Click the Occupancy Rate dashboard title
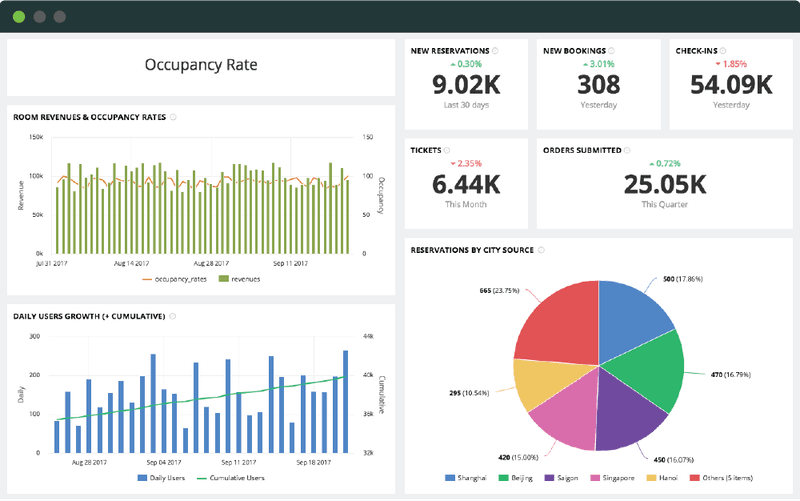The image size is (800, 501). tap(201, 66)
